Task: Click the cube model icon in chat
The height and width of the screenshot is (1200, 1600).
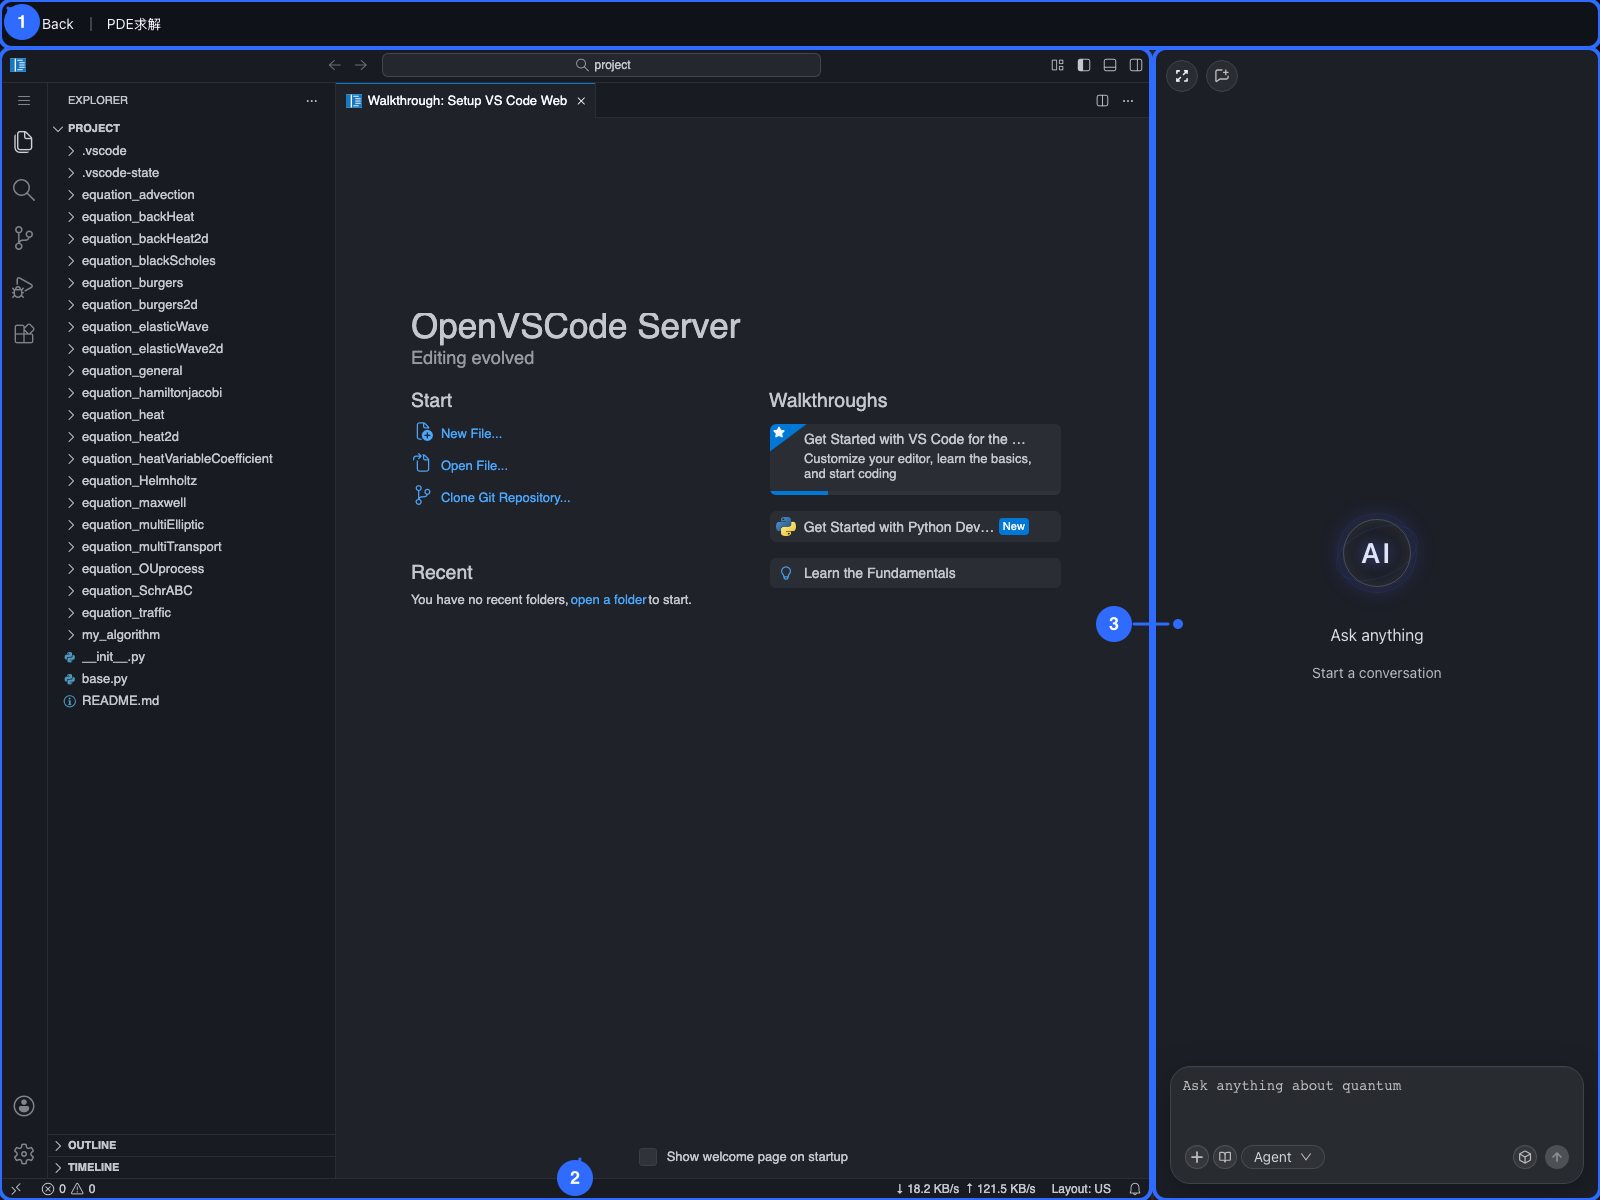Action: 1525,1157
